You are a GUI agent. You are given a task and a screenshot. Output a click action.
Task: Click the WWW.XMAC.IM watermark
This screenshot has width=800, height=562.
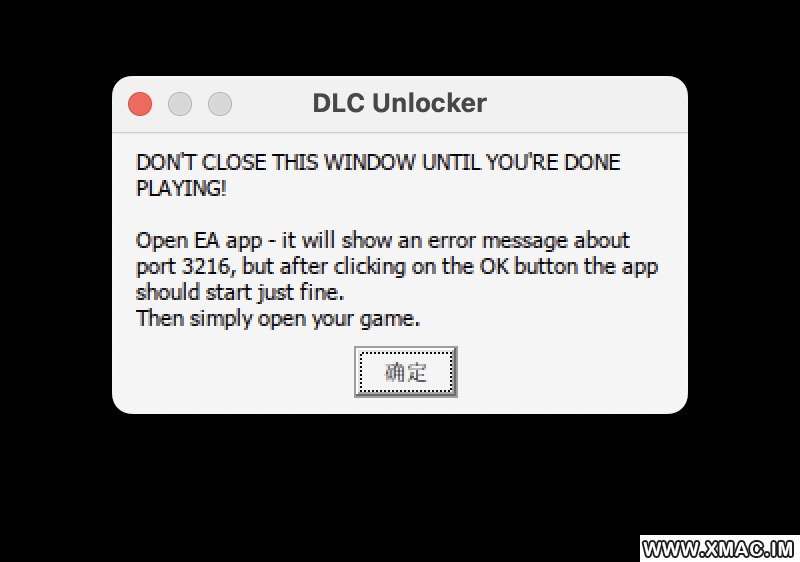tap(718, 549)
